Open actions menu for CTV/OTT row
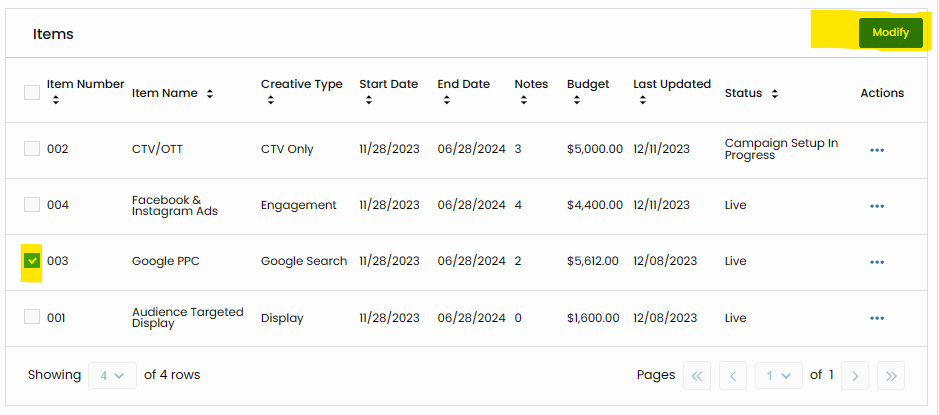The height and width of the screenshot is (415, 939). [877, 150]
